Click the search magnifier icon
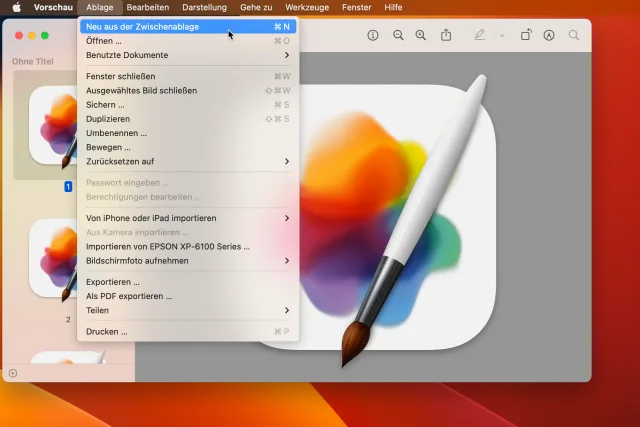Image resolution: width=640 pixels, height=427 pixels. tap(574, 35)
